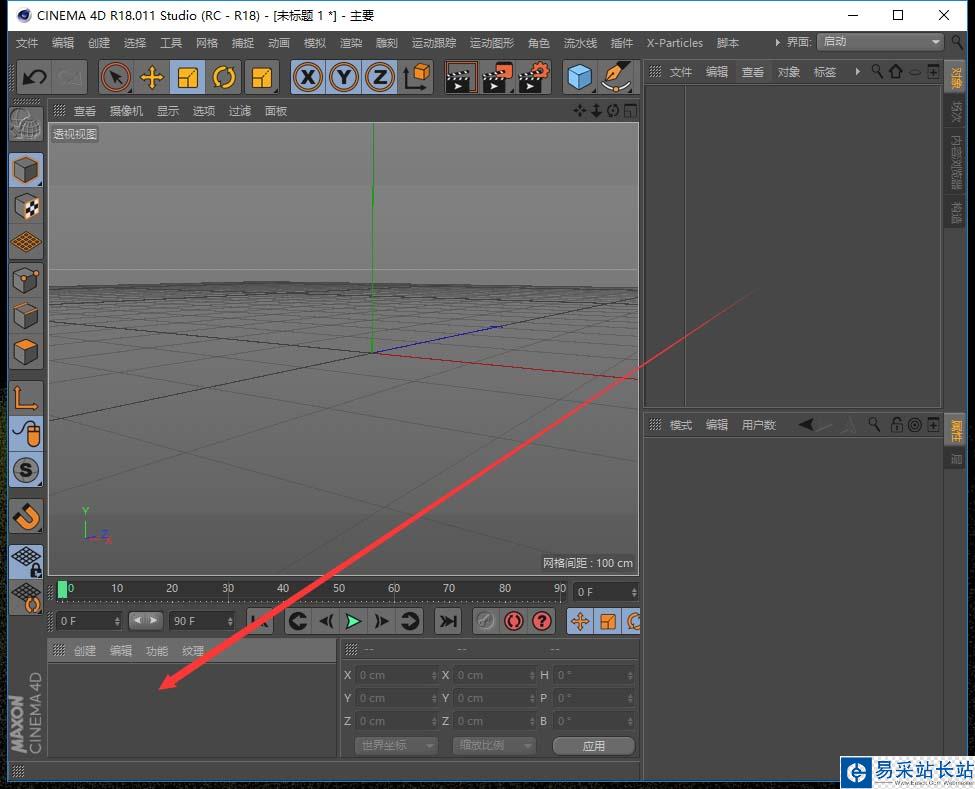This screenshot has height=789, width=975.
Task: Toggle the Y axis lock
Action: pos(344,77)
